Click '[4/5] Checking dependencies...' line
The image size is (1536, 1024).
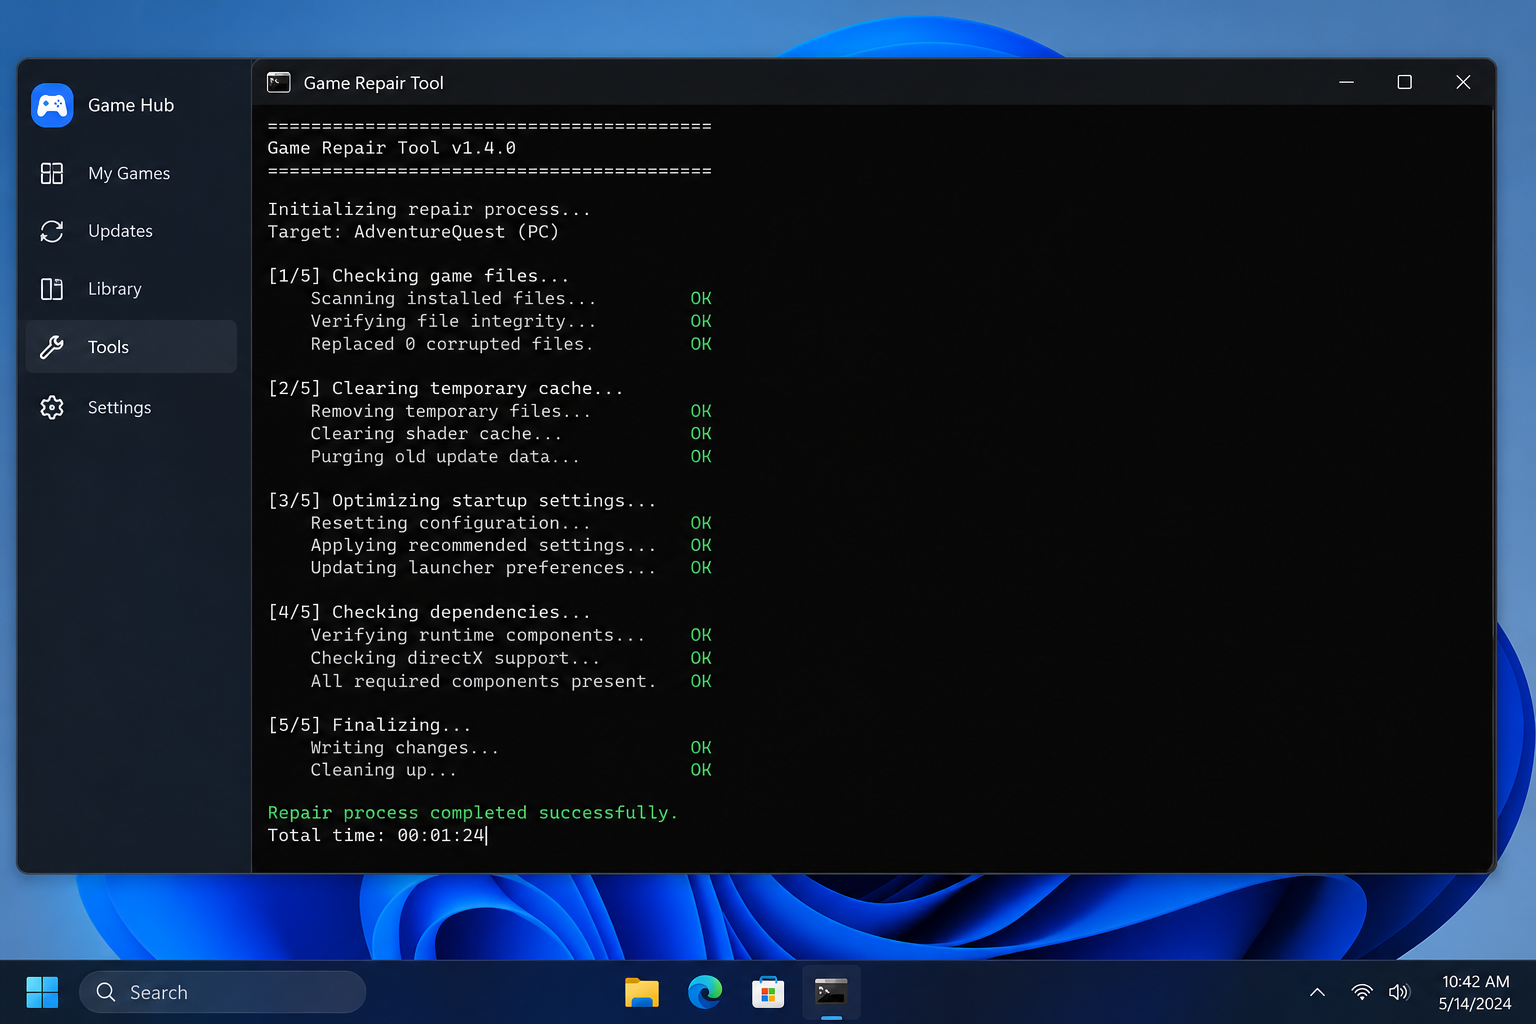point(429,612)
